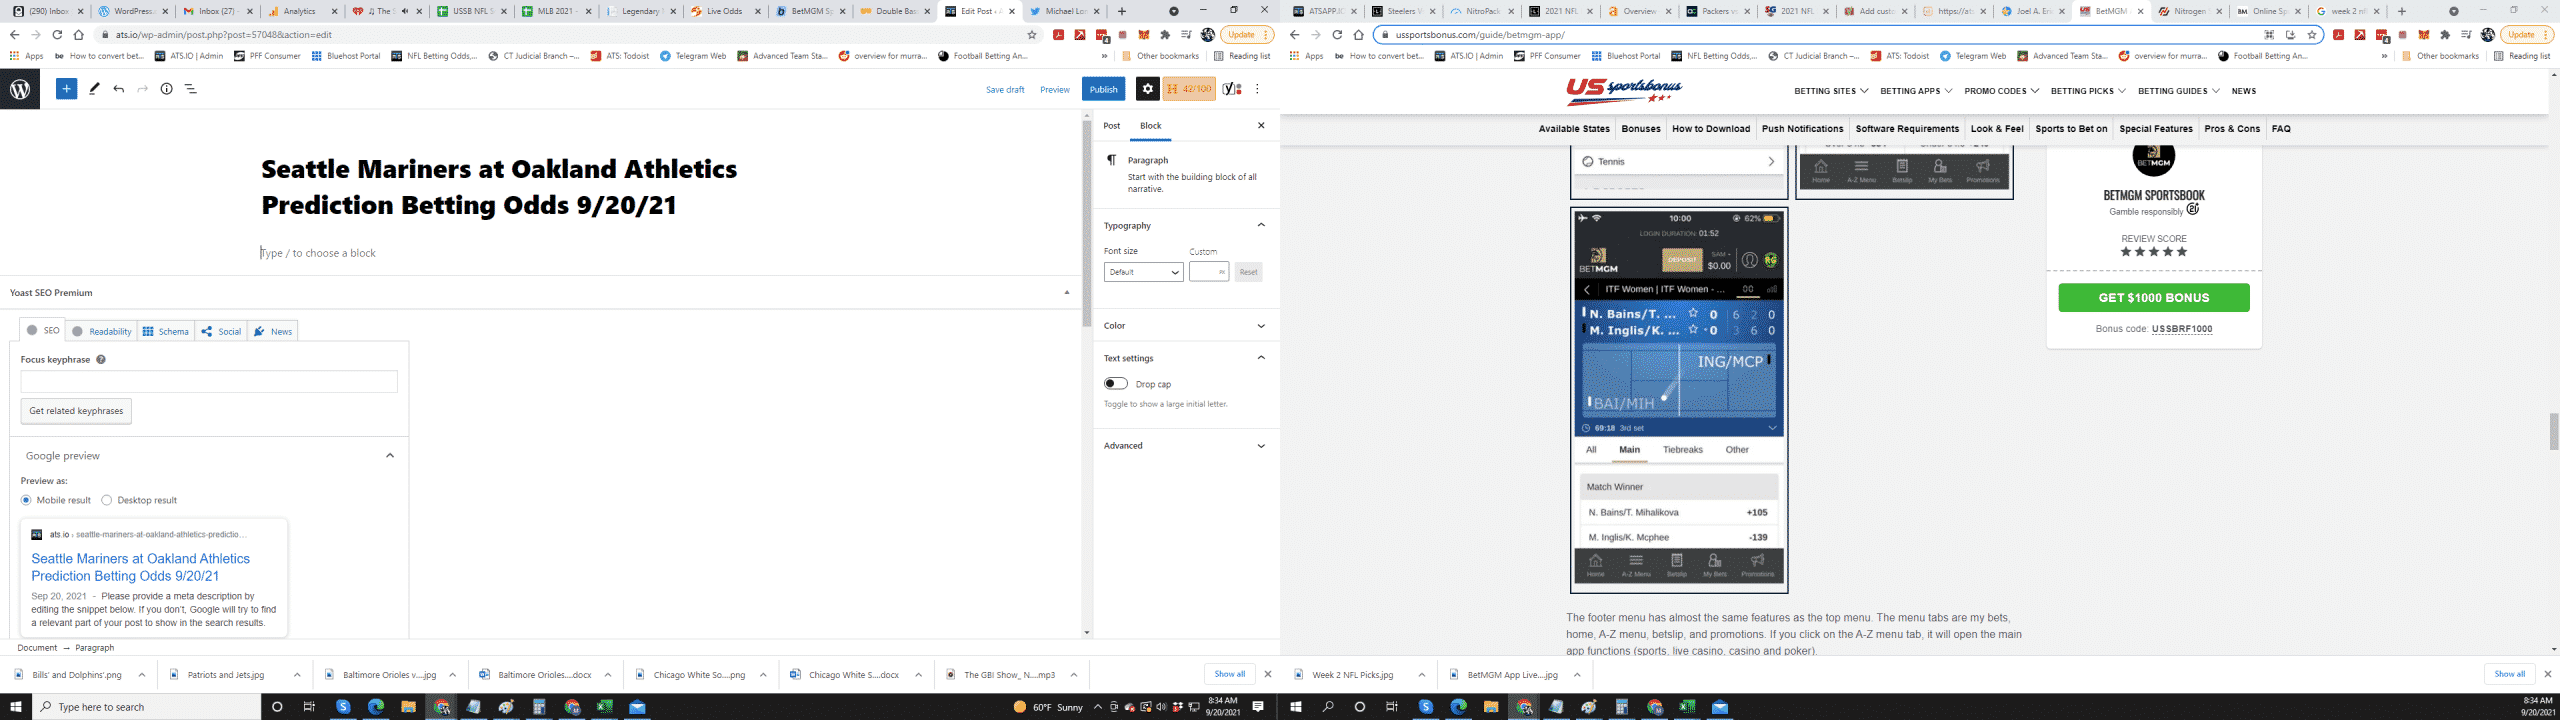Go to Chrome home page in left window

click(x=78, y=34)
